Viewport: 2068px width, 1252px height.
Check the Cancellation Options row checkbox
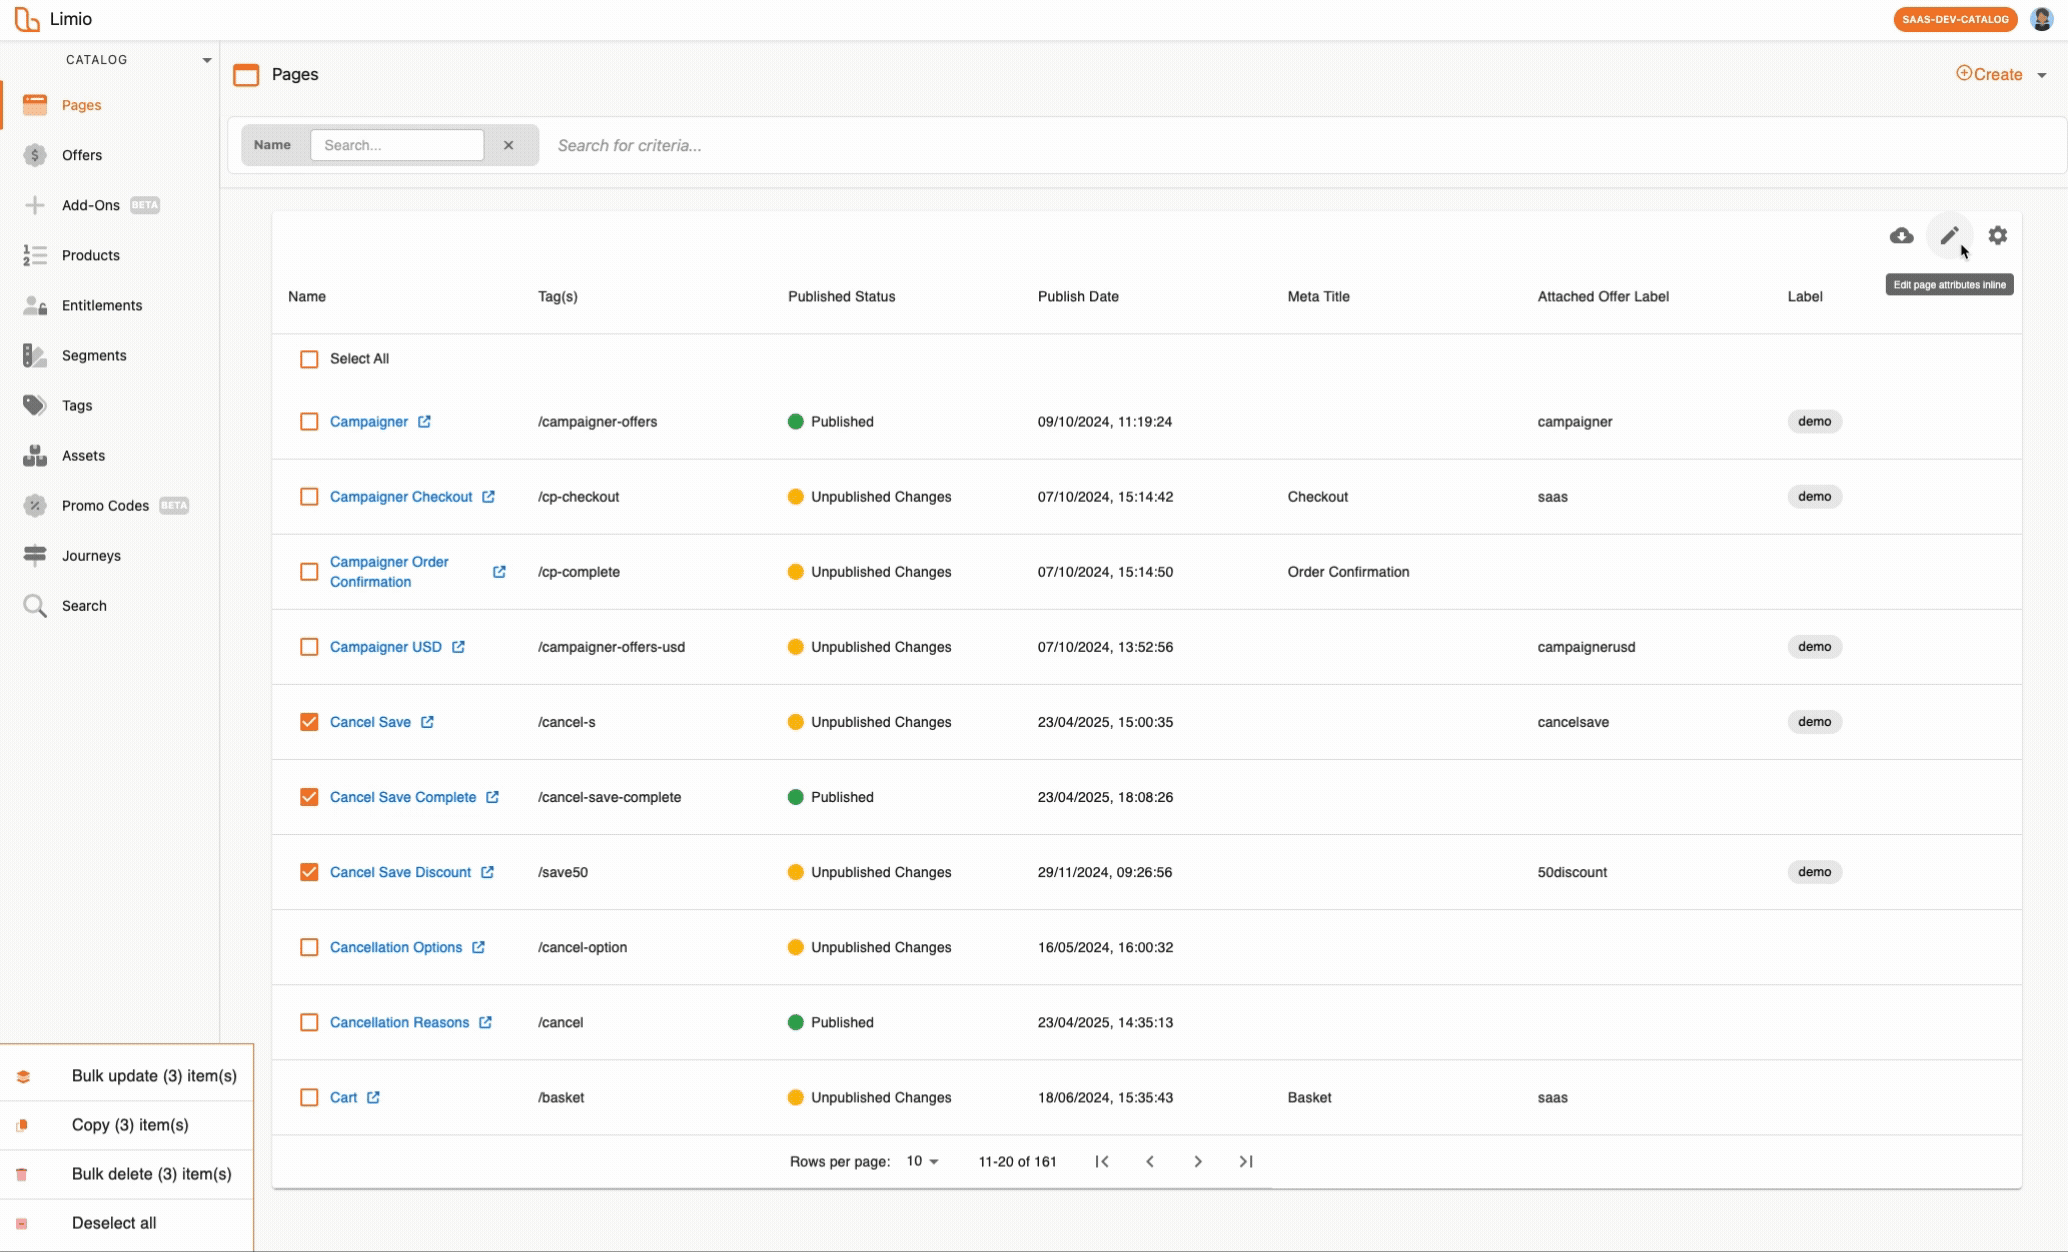[309, 947]
